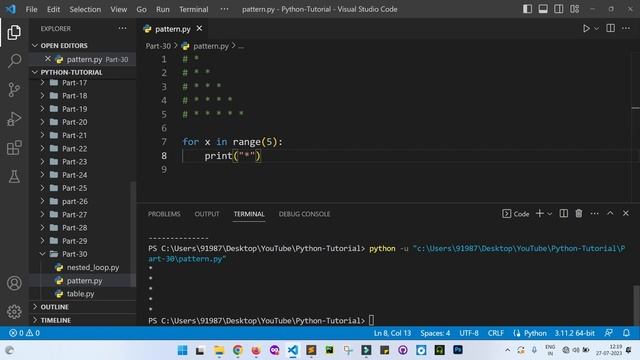
Task: Open editor More Actions ellipsis
Action: tap(626, 28)
